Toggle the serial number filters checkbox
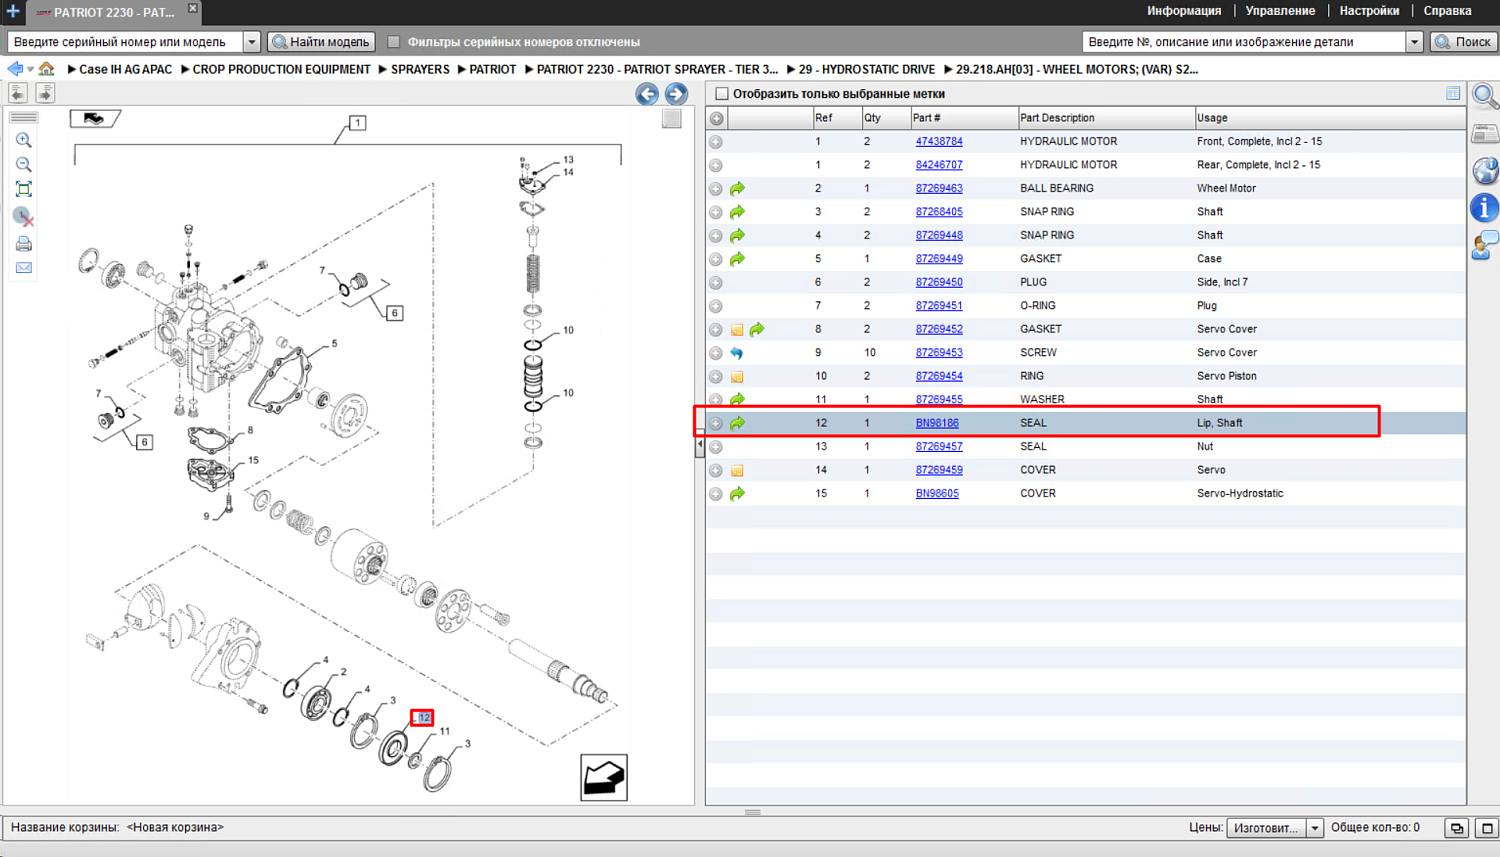The height and width of the screenshot is (857, 1500). tap(394, 42)
